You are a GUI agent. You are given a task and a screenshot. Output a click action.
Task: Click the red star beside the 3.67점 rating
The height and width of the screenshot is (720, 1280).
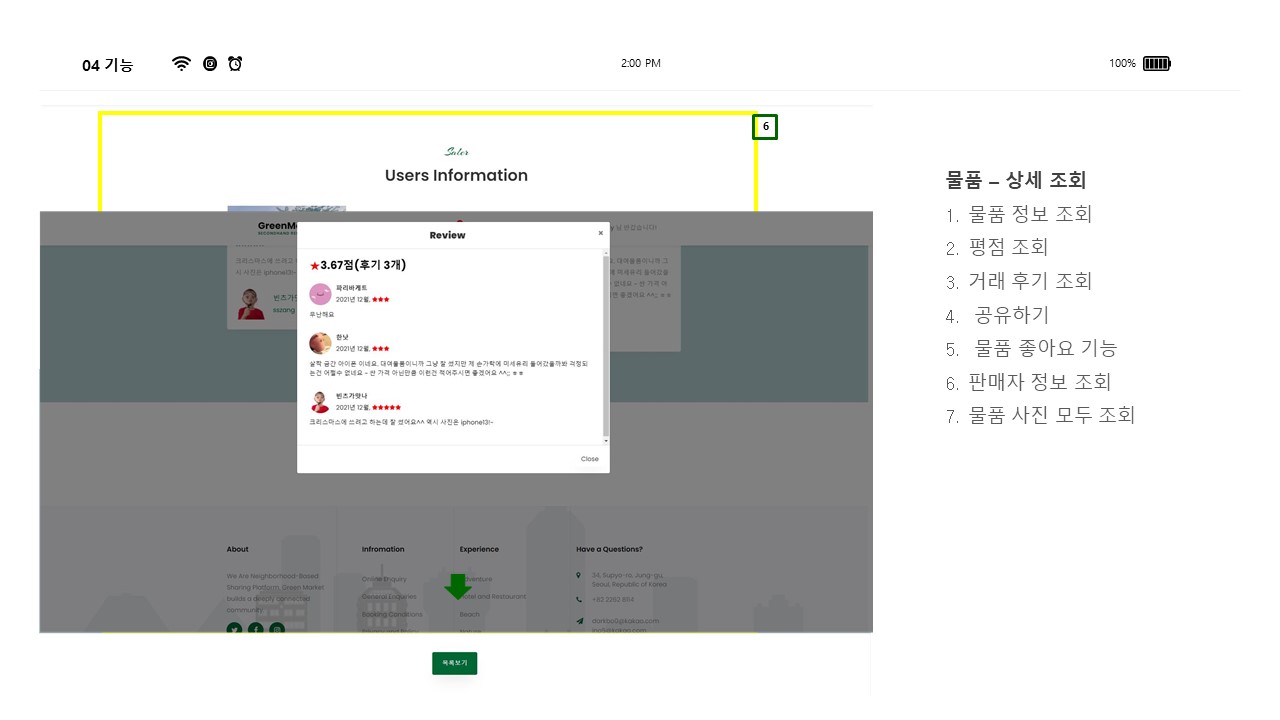(x=314, y=265)
